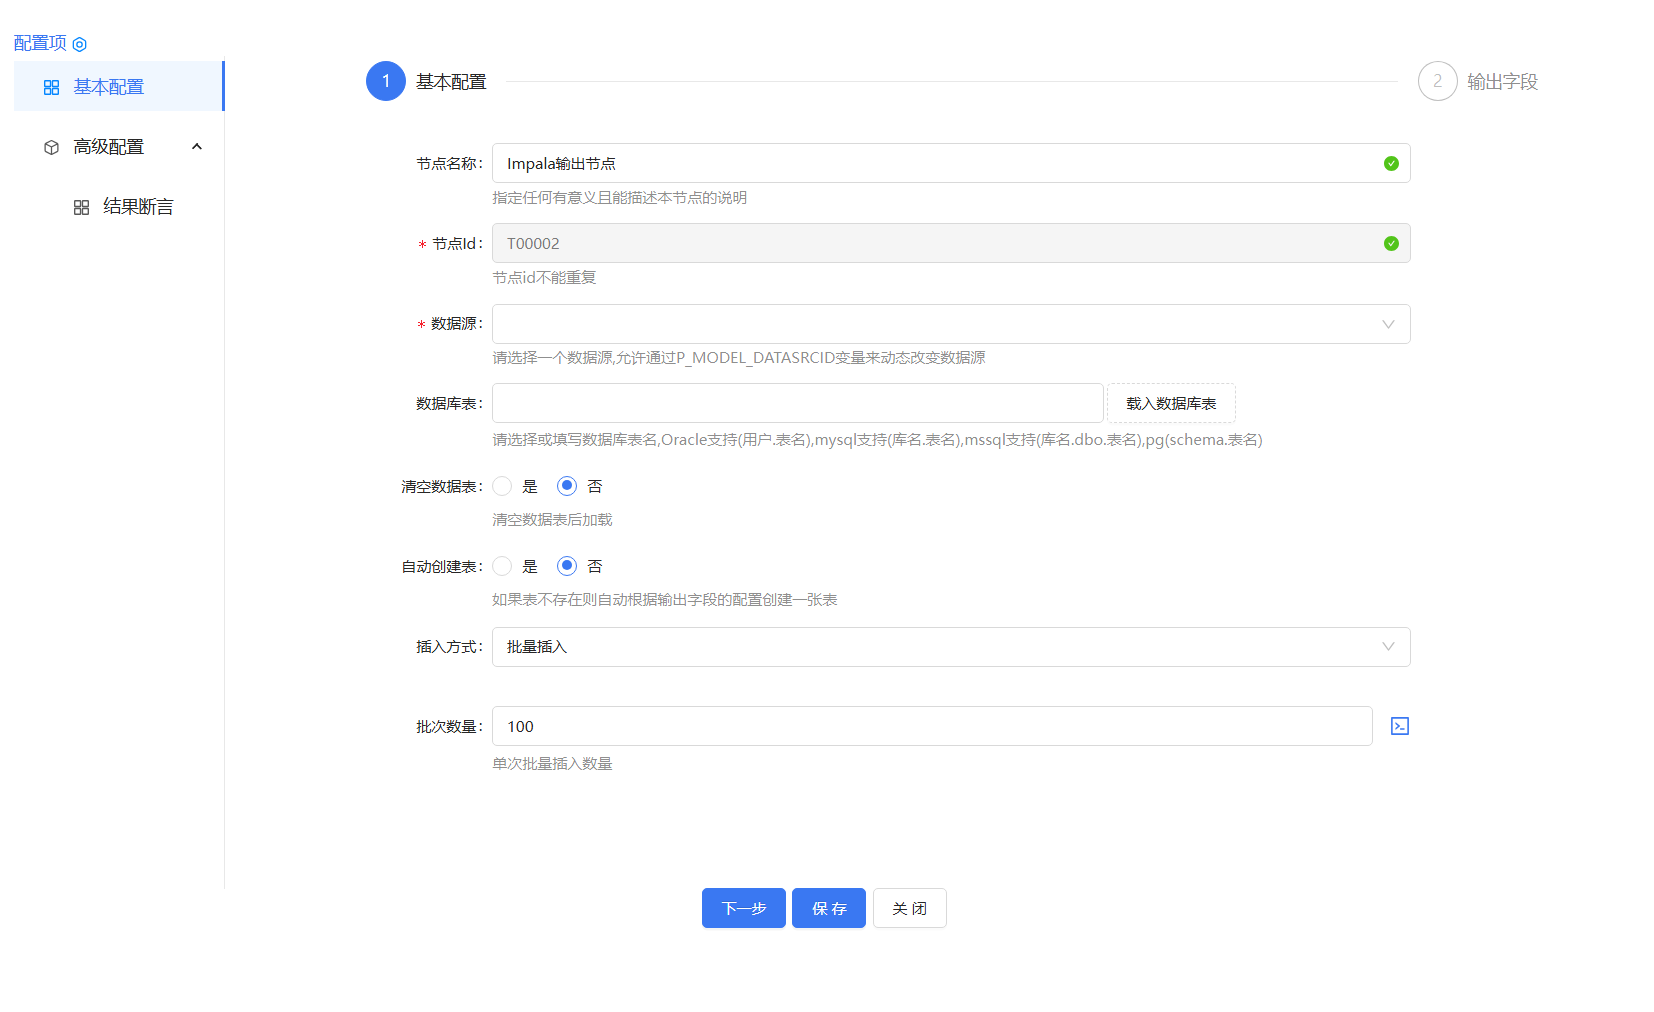Select 是 for 自动创建表

[502, 566]
